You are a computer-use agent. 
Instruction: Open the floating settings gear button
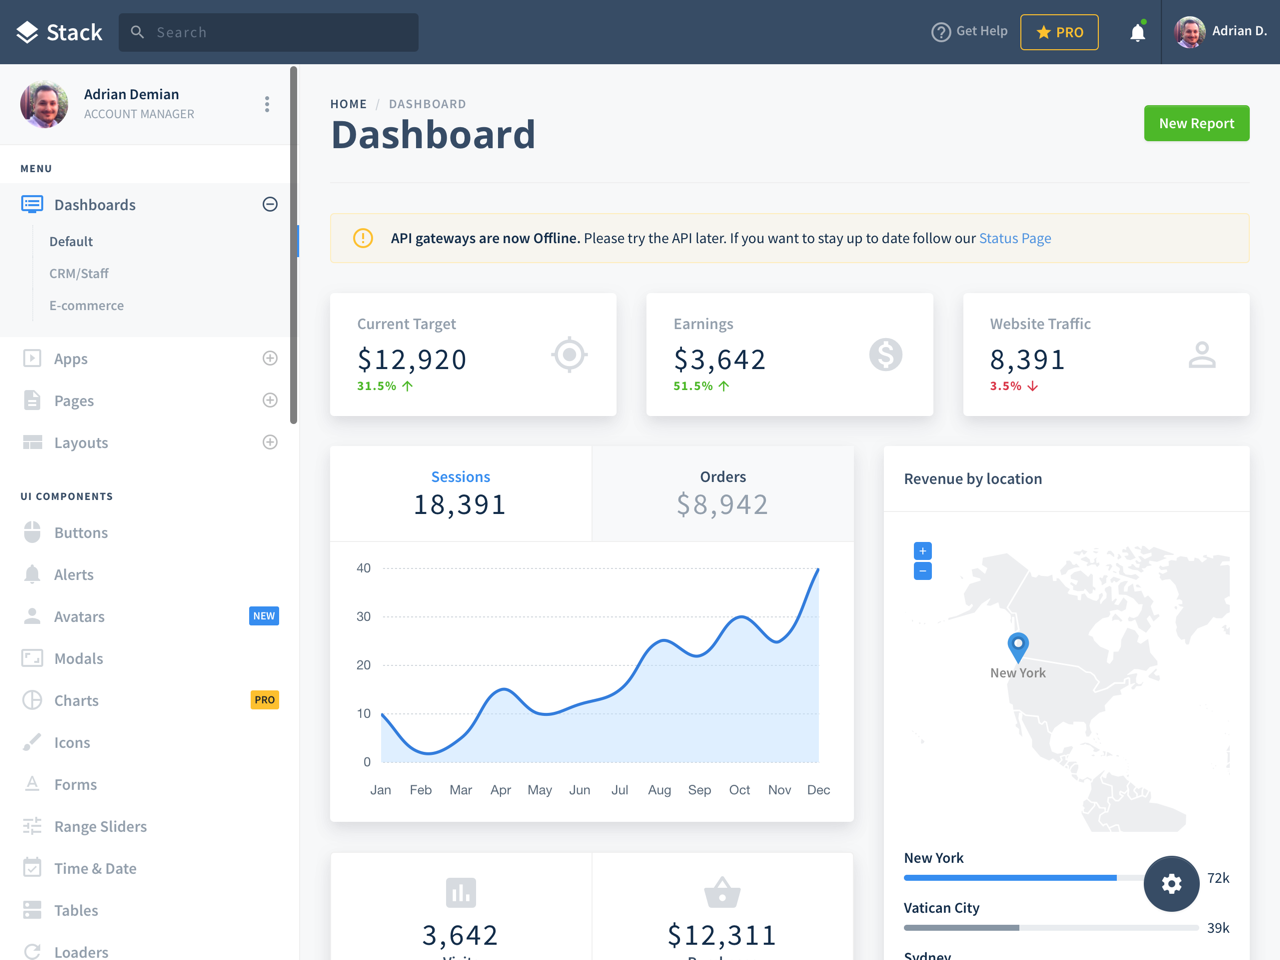(1171, 883)
